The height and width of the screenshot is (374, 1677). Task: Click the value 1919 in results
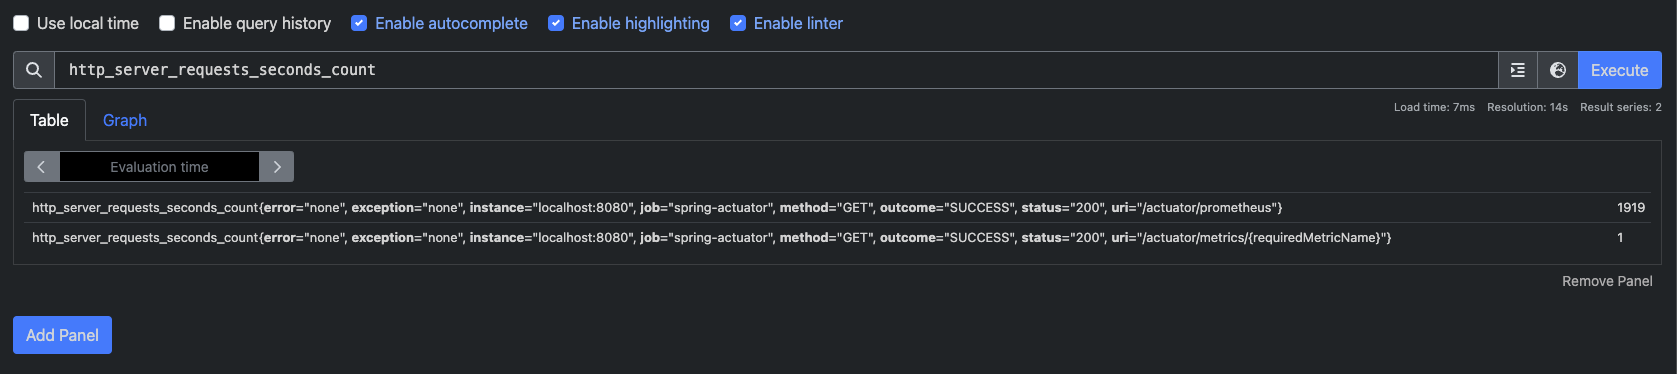click(x=1630, y=208)
